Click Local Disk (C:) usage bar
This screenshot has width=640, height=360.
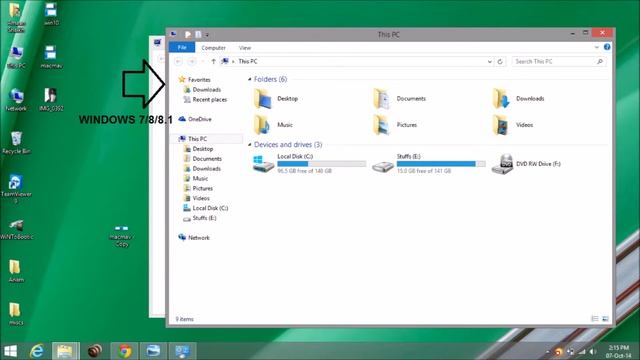tap(322, 164)
